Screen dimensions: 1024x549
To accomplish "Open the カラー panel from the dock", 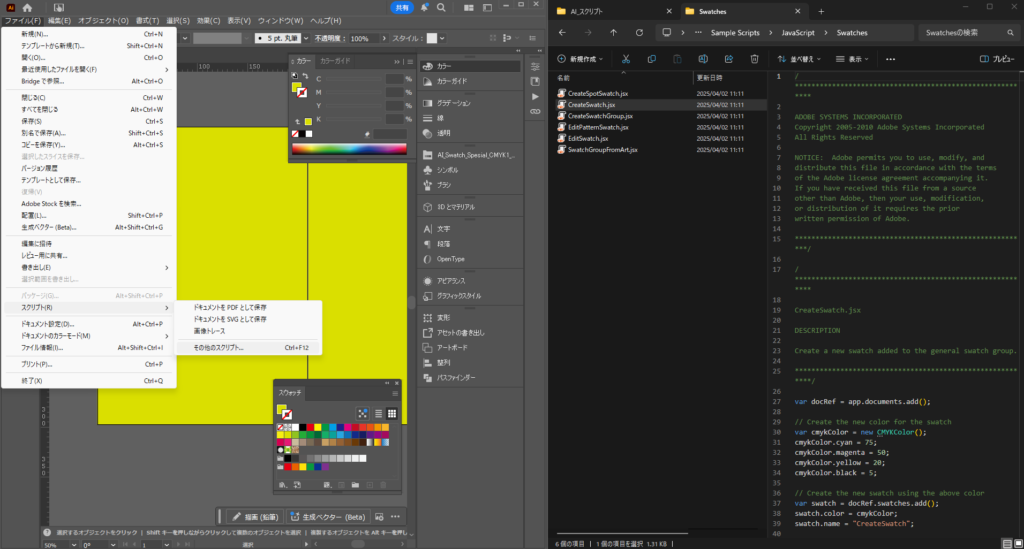I will 470,66.
